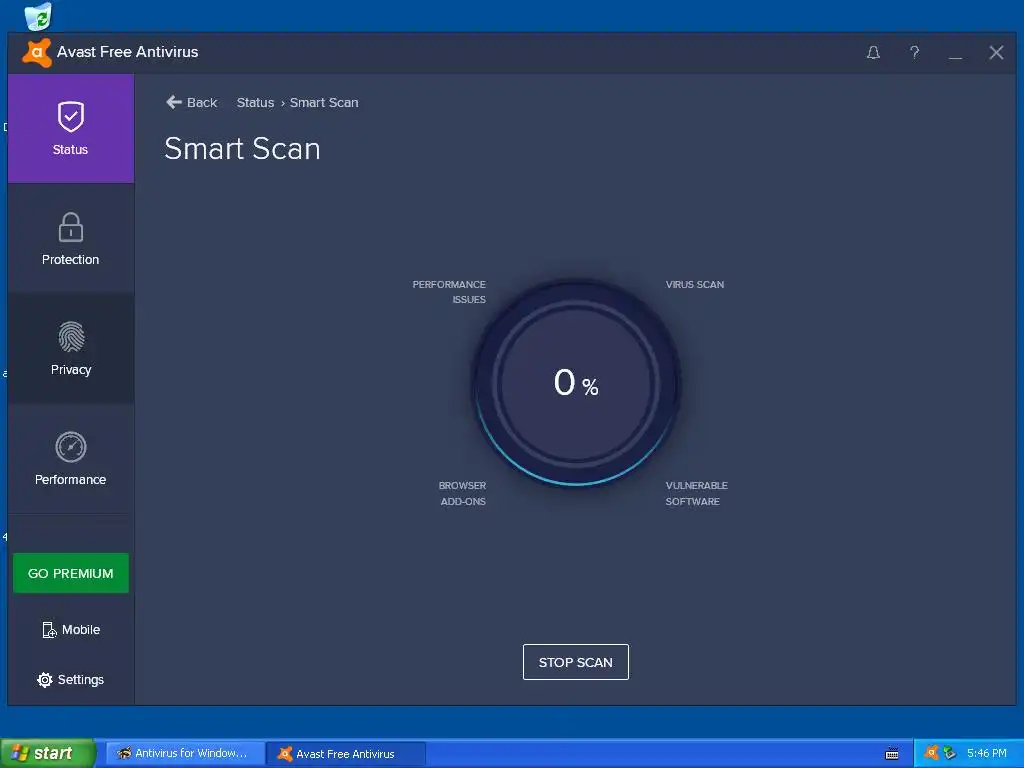Click the Back text link
Image resolution: width=1024 pixels, height=768 pixels.
click(x=202, y=103)
